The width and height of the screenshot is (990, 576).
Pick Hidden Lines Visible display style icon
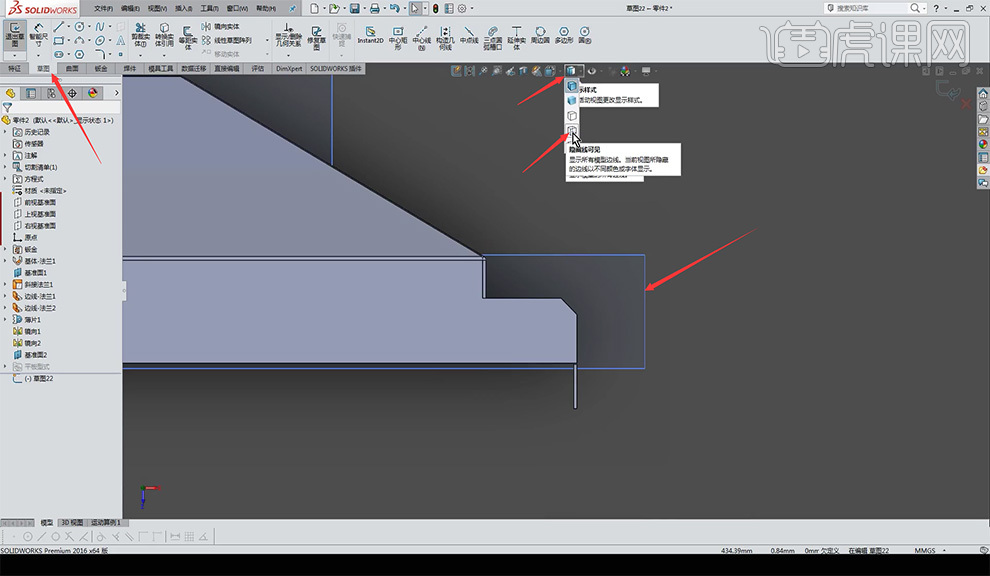(572, 131)
